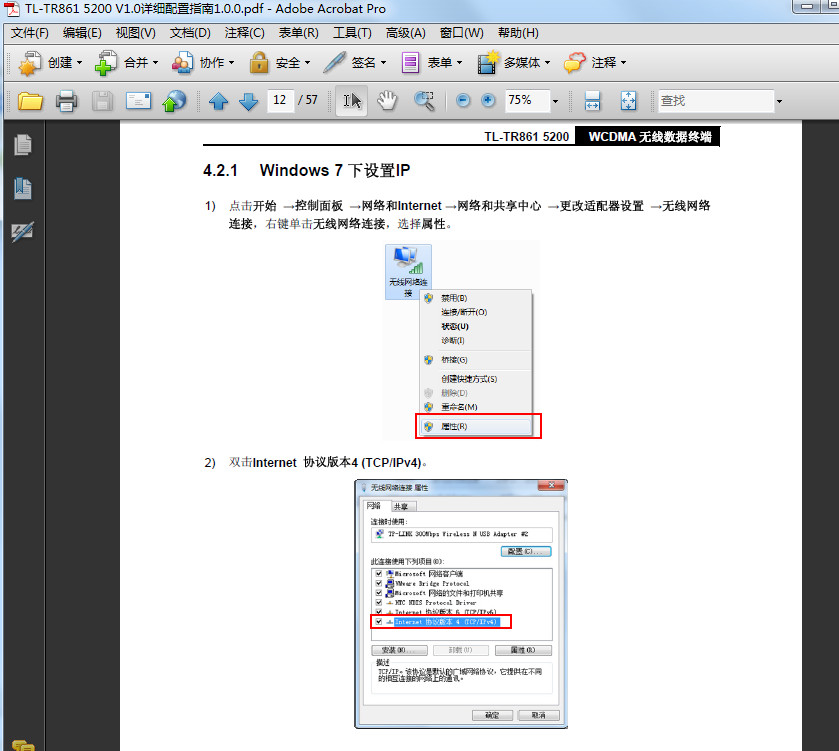Go to previous page with up arrow
This screenshot has width=839, height=751.
tap(218, 101)
